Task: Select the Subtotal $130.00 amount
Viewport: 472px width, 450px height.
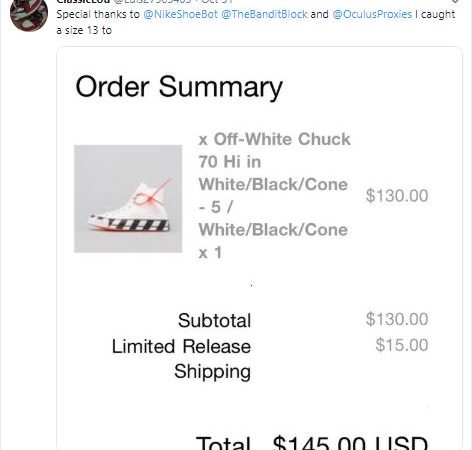Action: tap(397, 319)
